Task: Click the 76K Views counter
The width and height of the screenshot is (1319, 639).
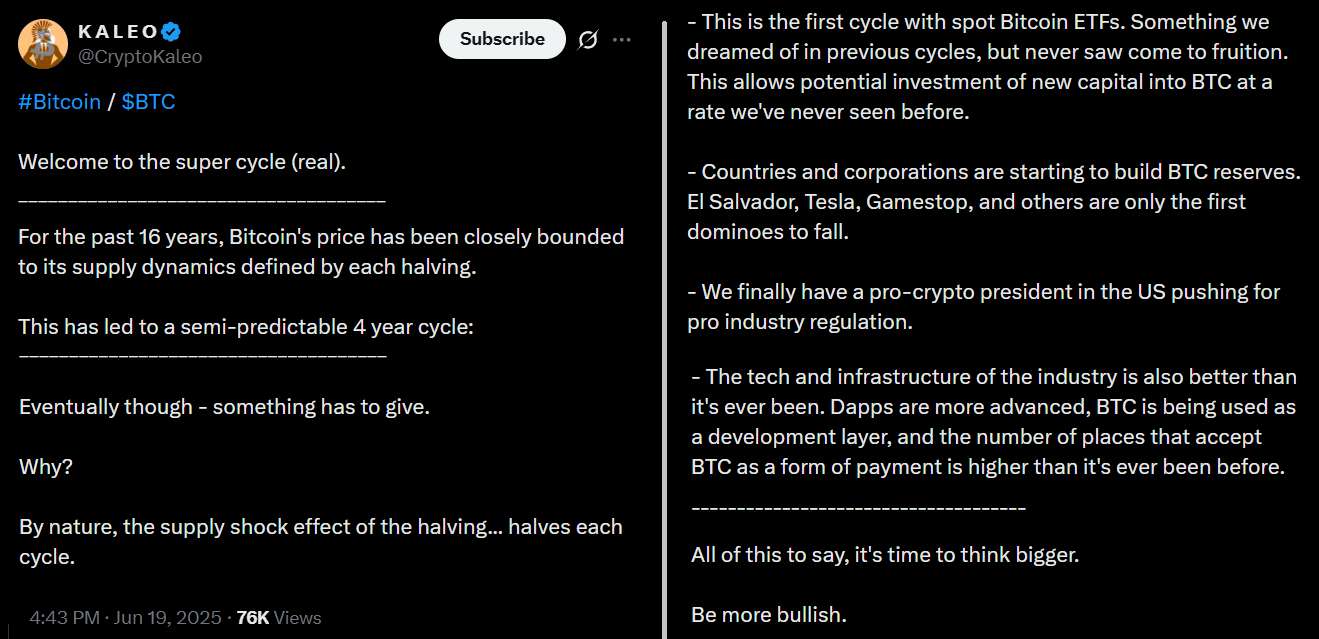Action: pyautogui.click(x=279, y=617)
